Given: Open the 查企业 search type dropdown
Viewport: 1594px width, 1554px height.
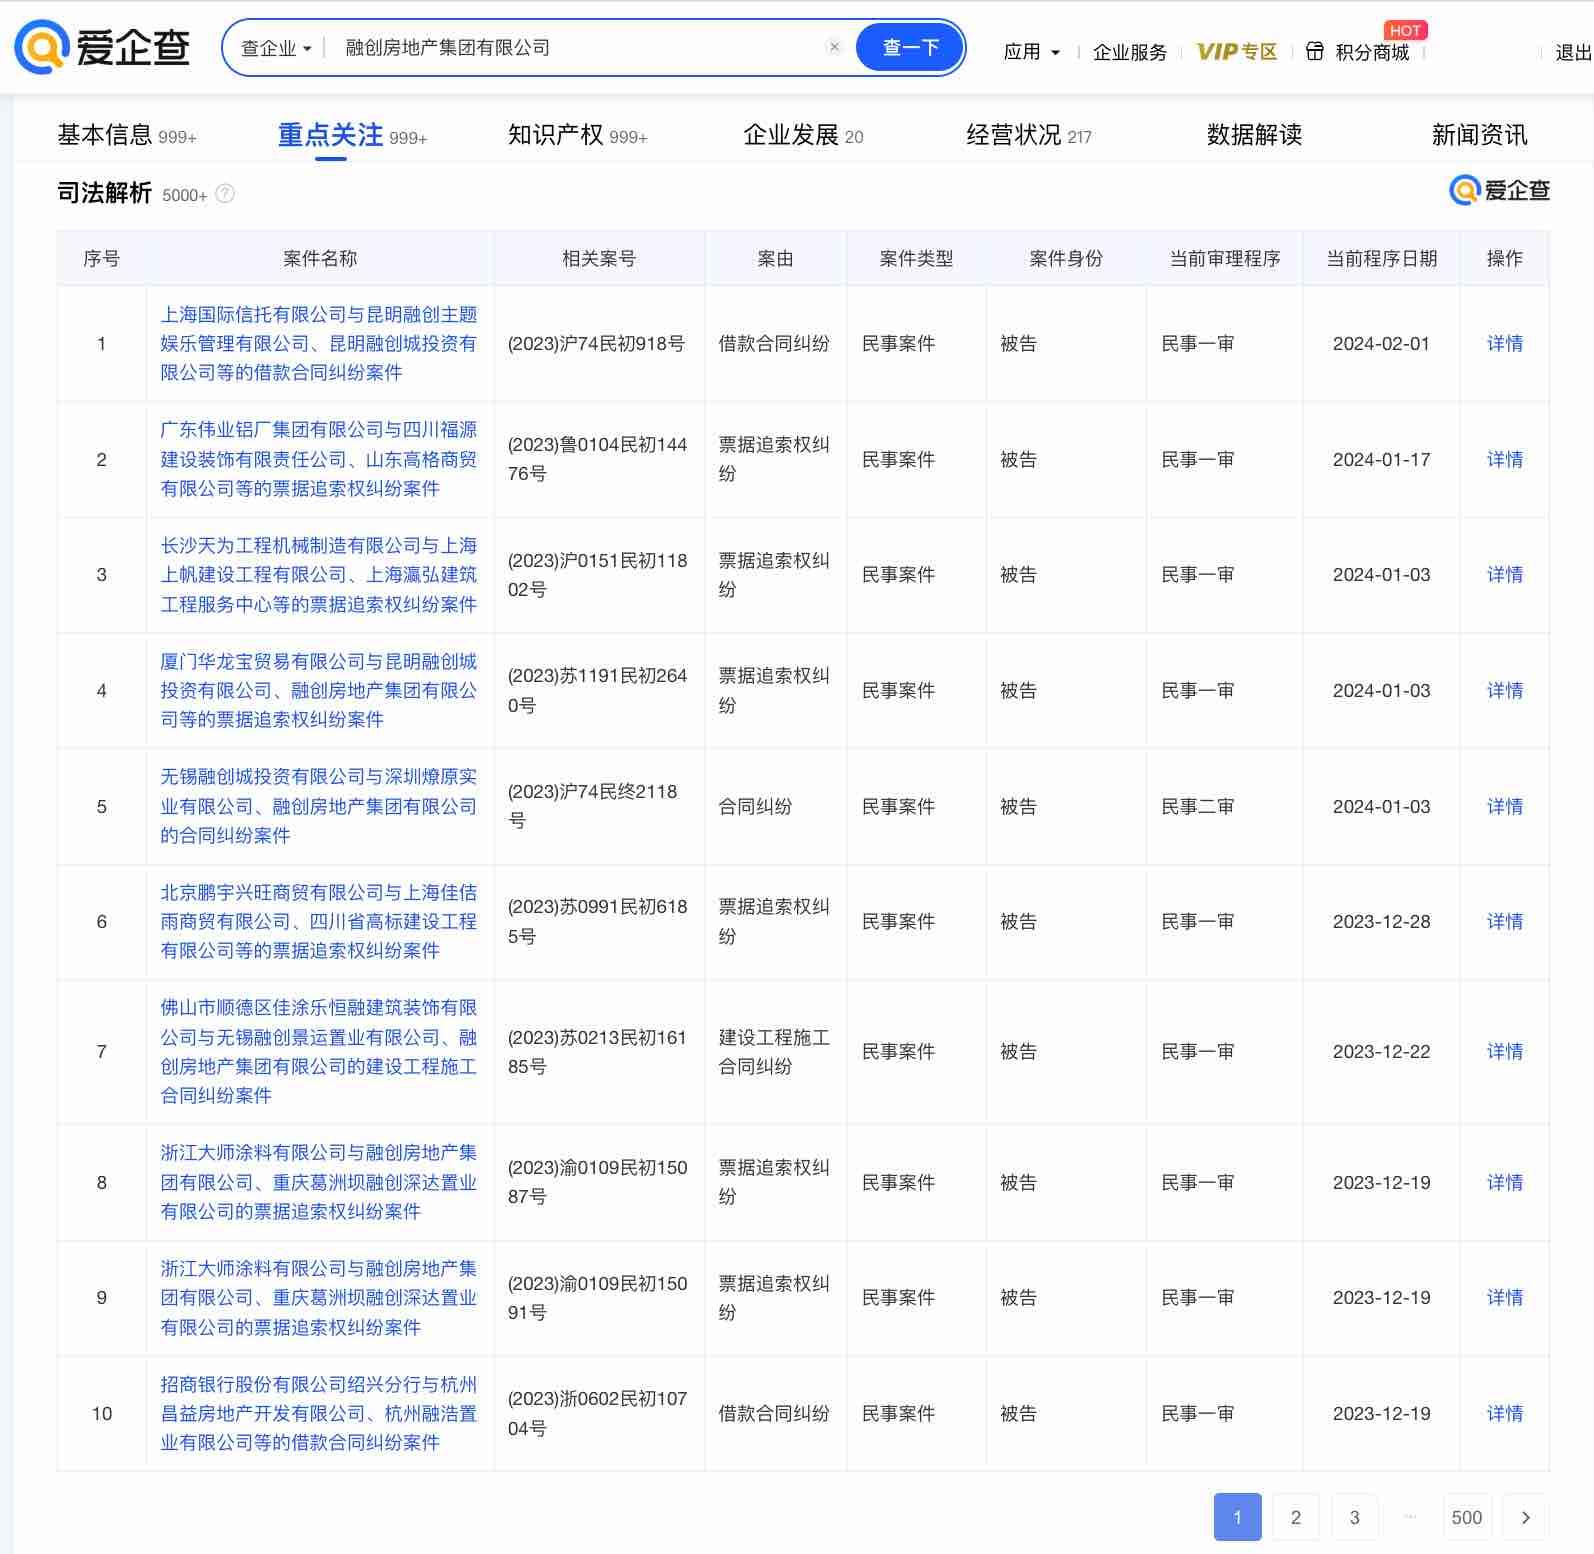Looking at the screenshot, I should tap(276, 48).
